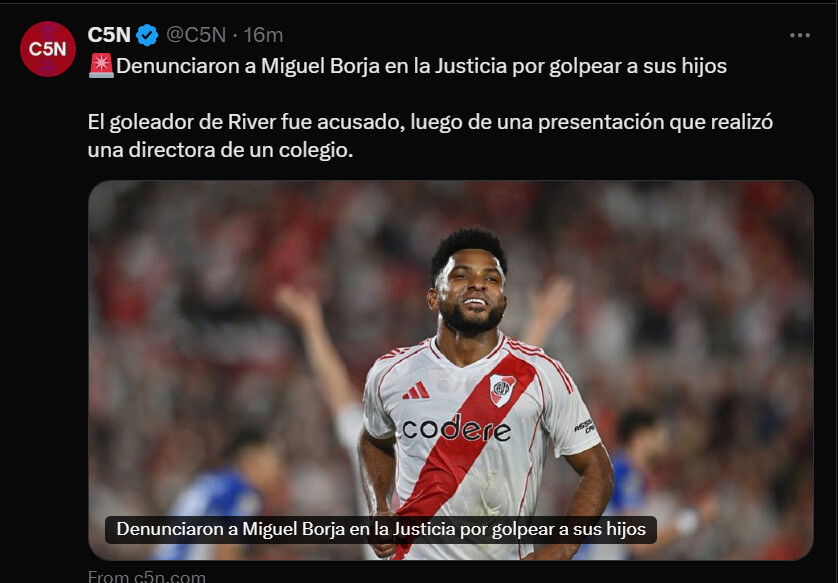Open the three-dot more options menu
This screenshot has width=838, height=583.
(x=800, y=35)
